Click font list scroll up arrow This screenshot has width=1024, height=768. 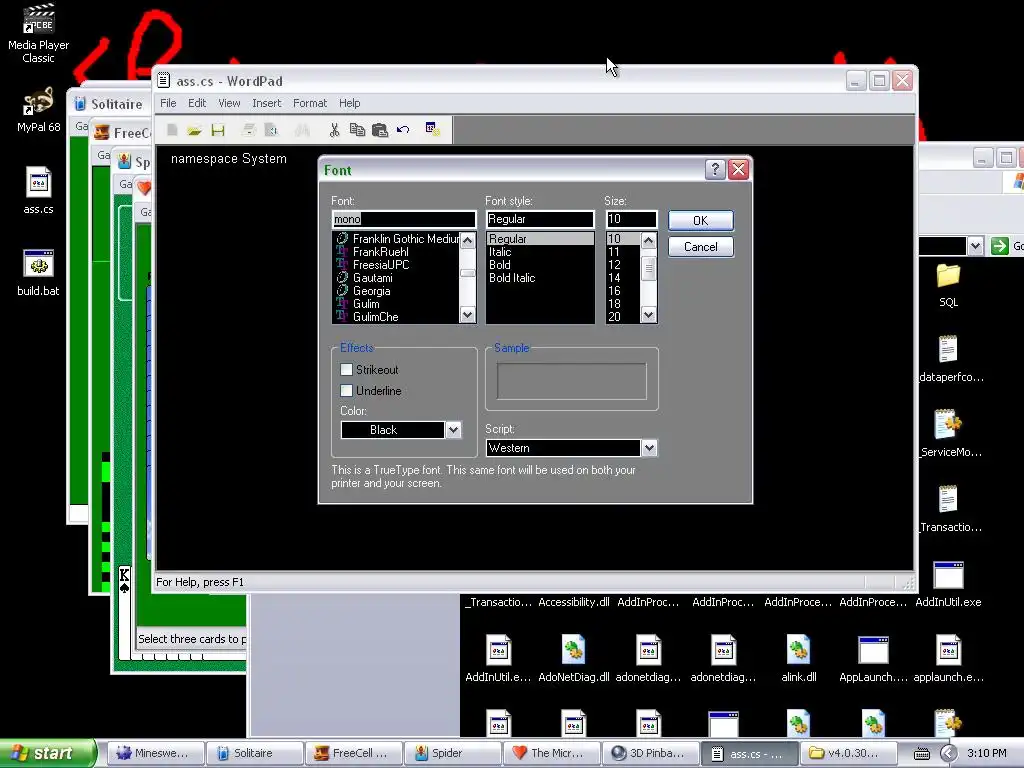[468, 240]
